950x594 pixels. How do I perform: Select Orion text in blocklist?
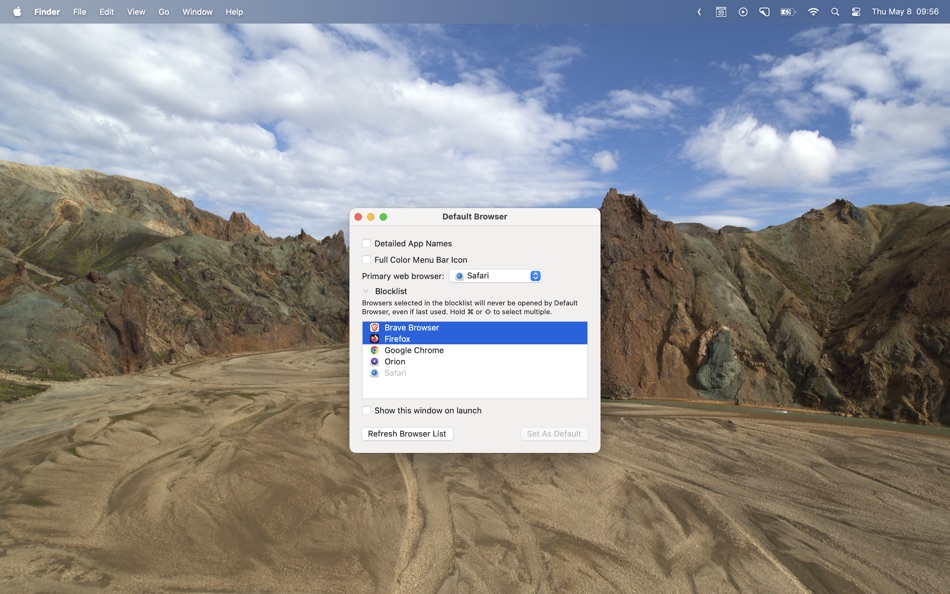(395, 361)
